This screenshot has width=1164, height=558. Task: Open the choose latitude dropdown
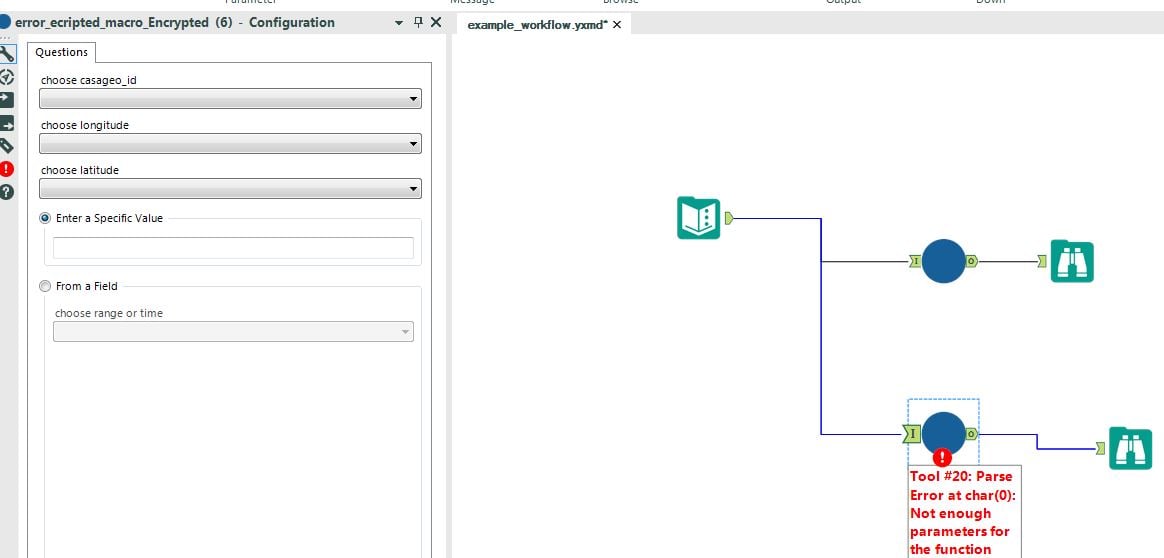coord(230,188)
